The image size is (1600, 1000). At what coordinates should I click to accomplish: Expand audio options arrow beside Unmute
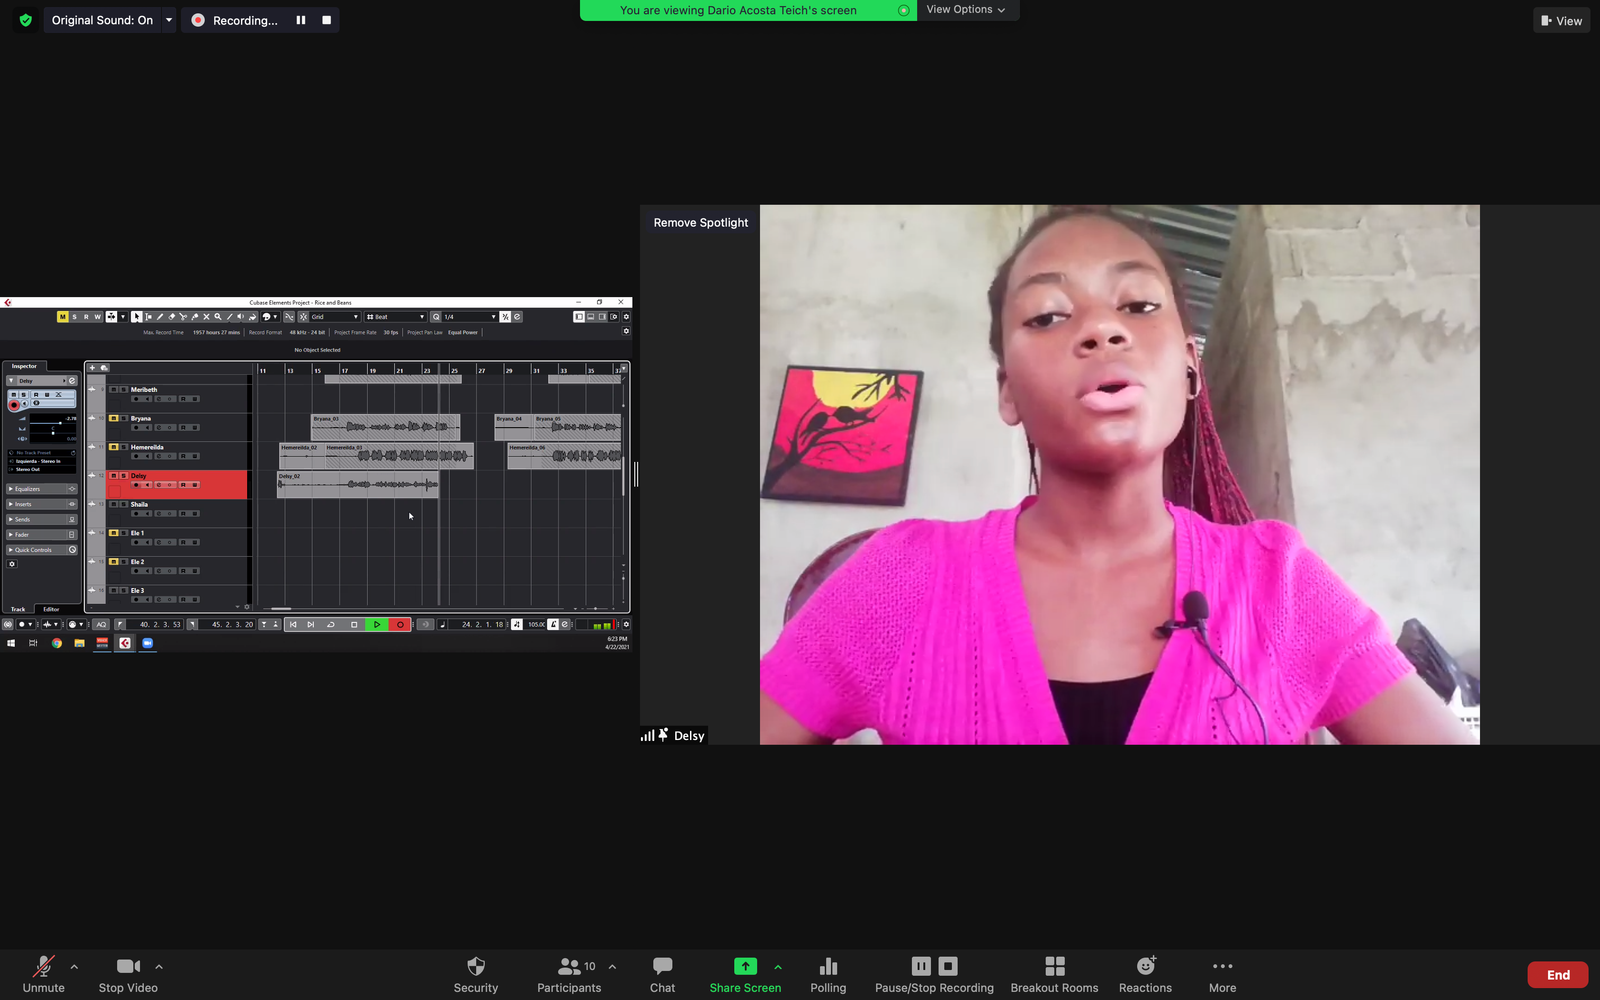pos(74,967)
